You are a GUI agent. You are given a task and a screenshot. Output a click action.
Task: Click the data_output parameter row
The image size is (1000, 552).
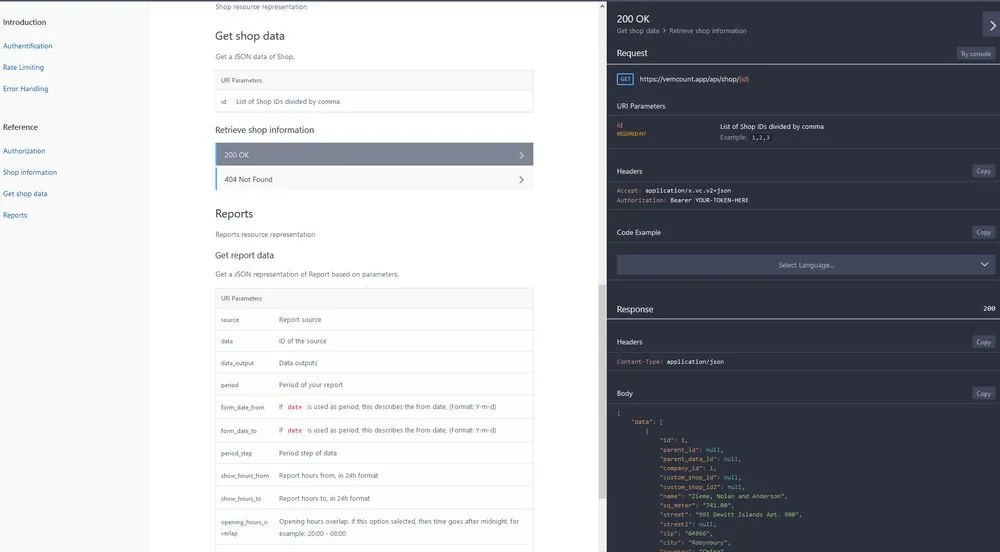click(374, 363)
